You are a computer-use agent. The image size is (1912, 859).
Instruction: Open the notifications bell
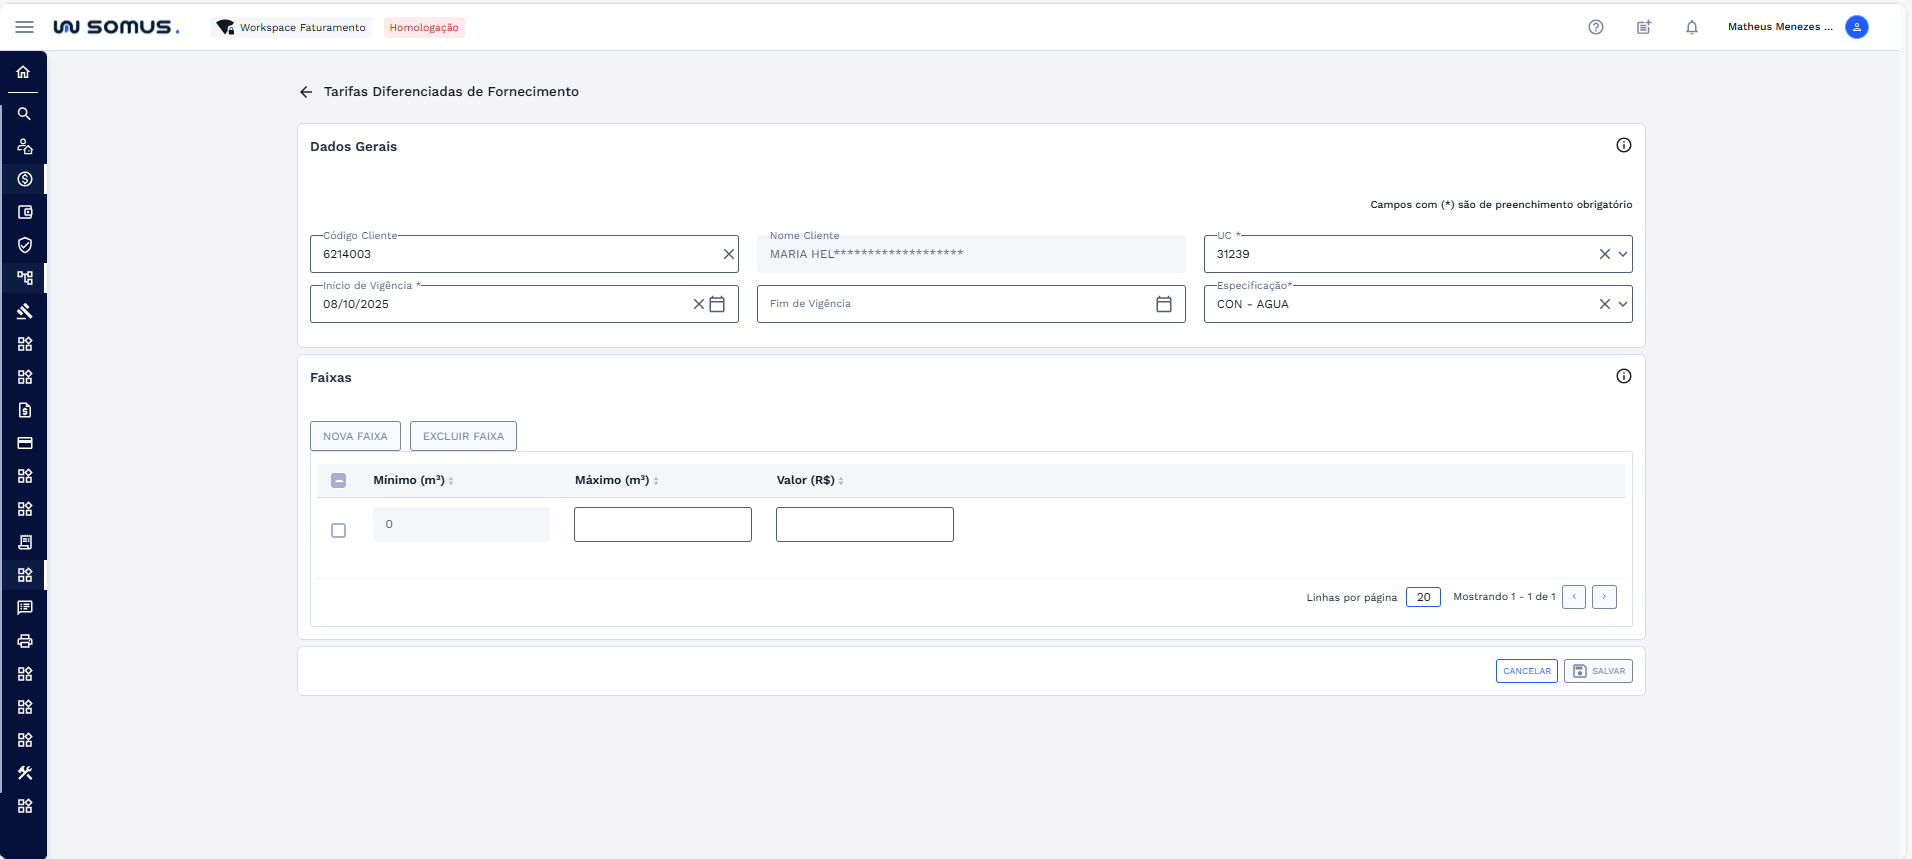1691,27
